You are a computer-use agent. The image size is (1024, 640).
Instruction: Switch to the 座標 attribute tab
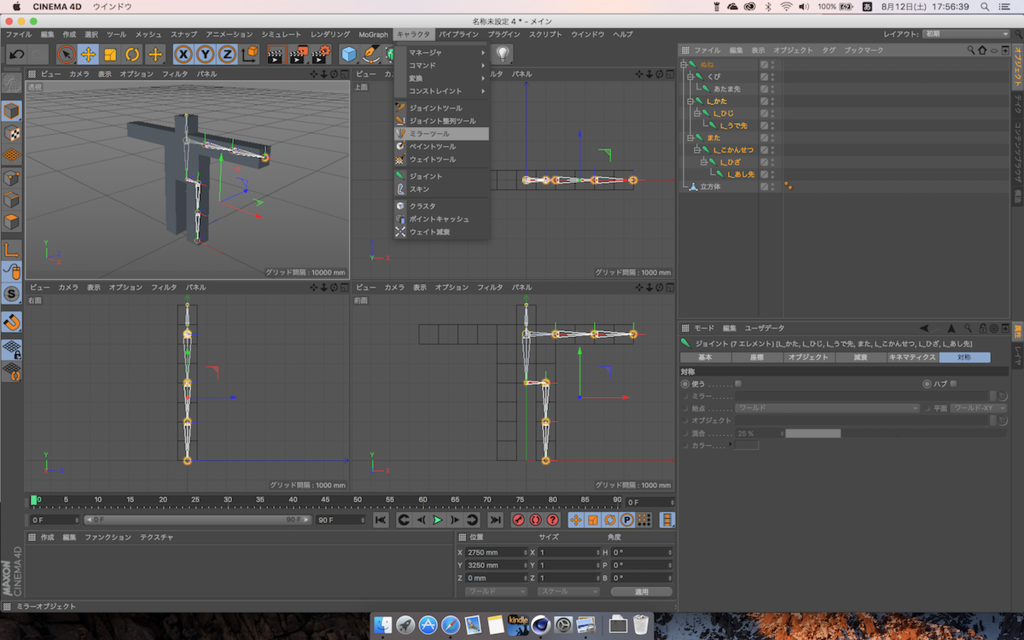pos(757,357)
